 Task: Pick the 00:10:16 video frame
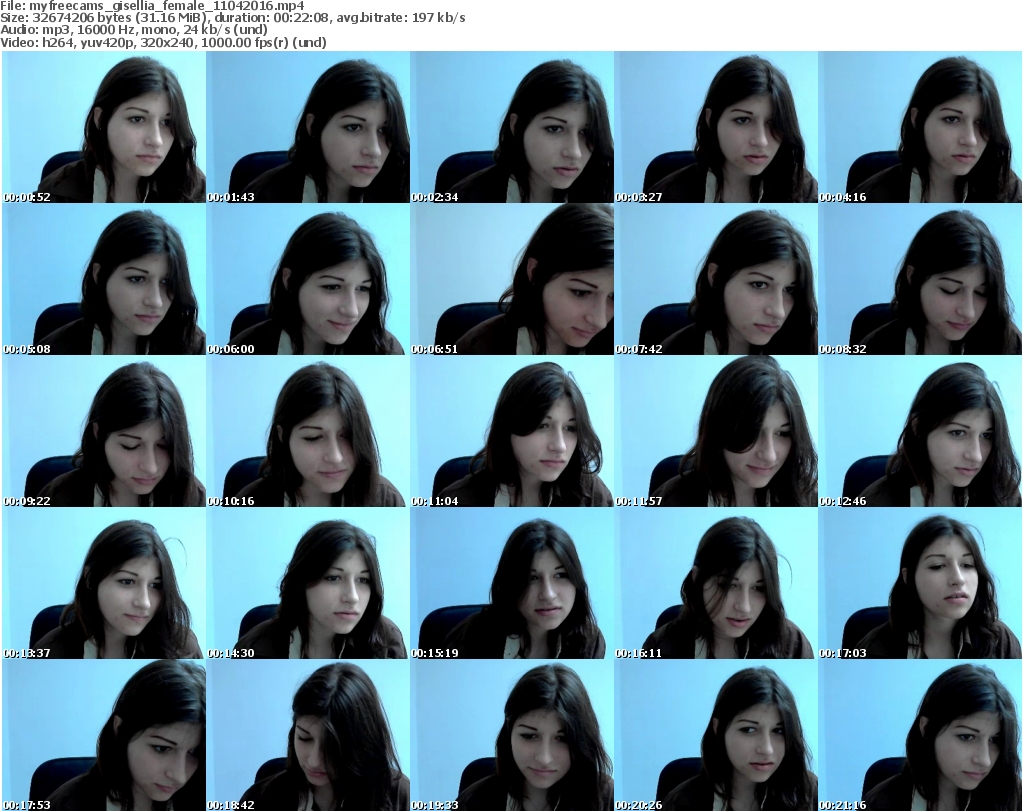pos(308,432)
